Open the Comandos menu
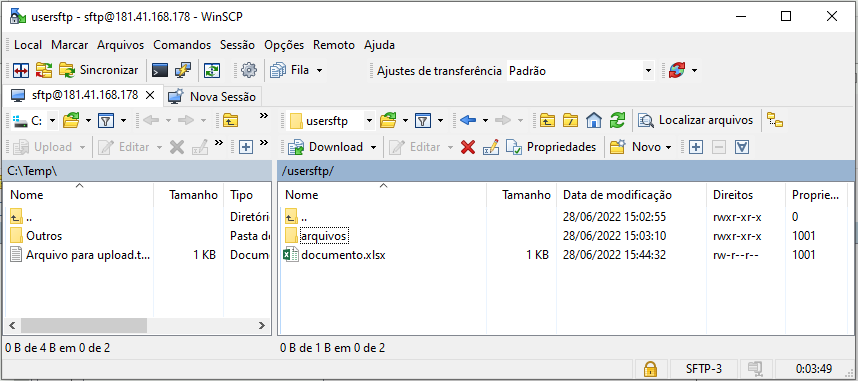Image resolution: width=858 pixels, height=381 pixels. coord(182,45)
